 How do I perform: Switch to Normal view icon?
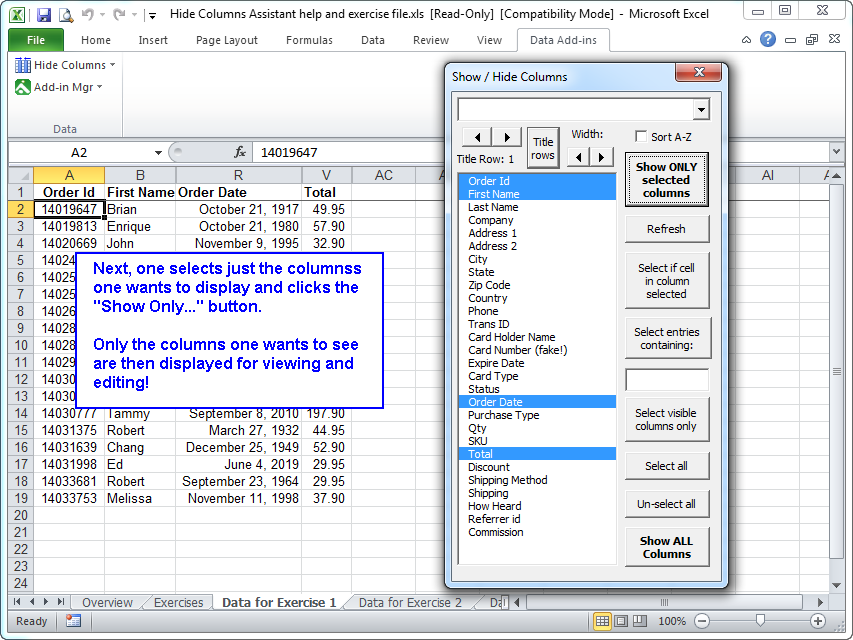pyautogui.click(x=602, y=621)
